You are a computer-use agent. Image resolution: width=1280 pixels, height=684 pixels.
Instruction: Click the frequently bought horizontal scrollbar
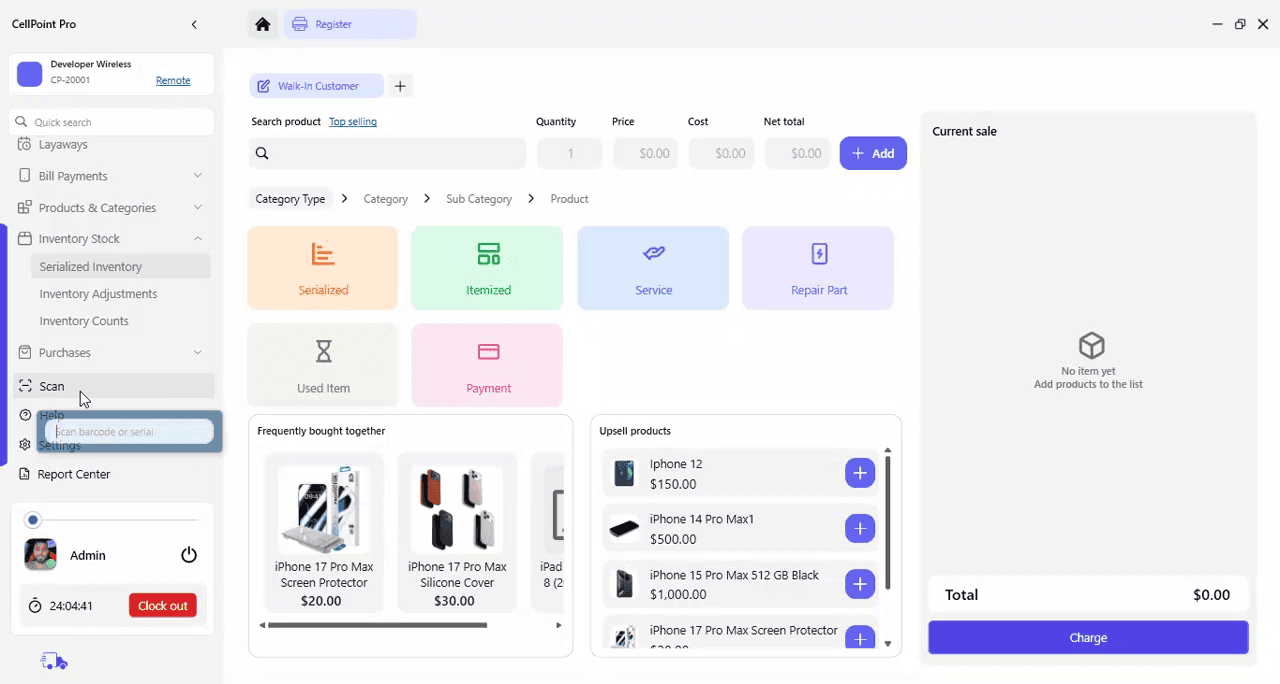378,625
